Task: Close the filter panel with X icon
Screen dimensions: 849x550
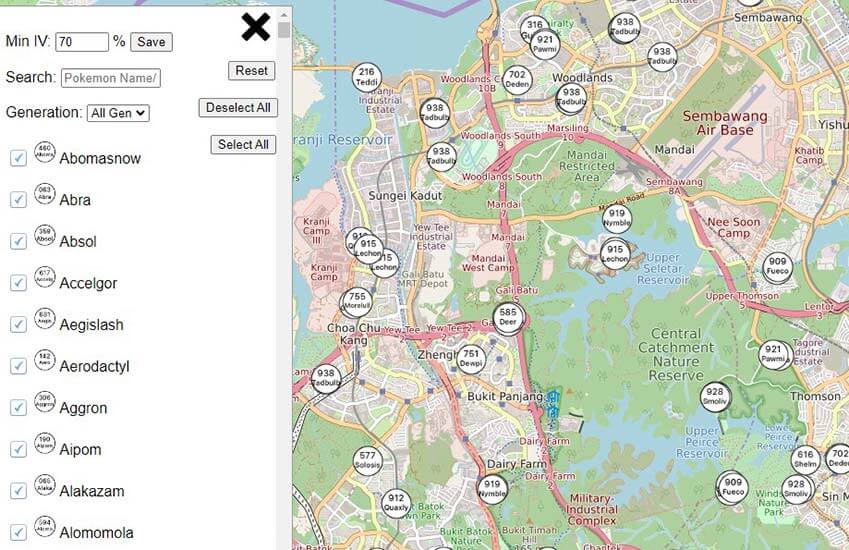Action: (x=255, y=27)
